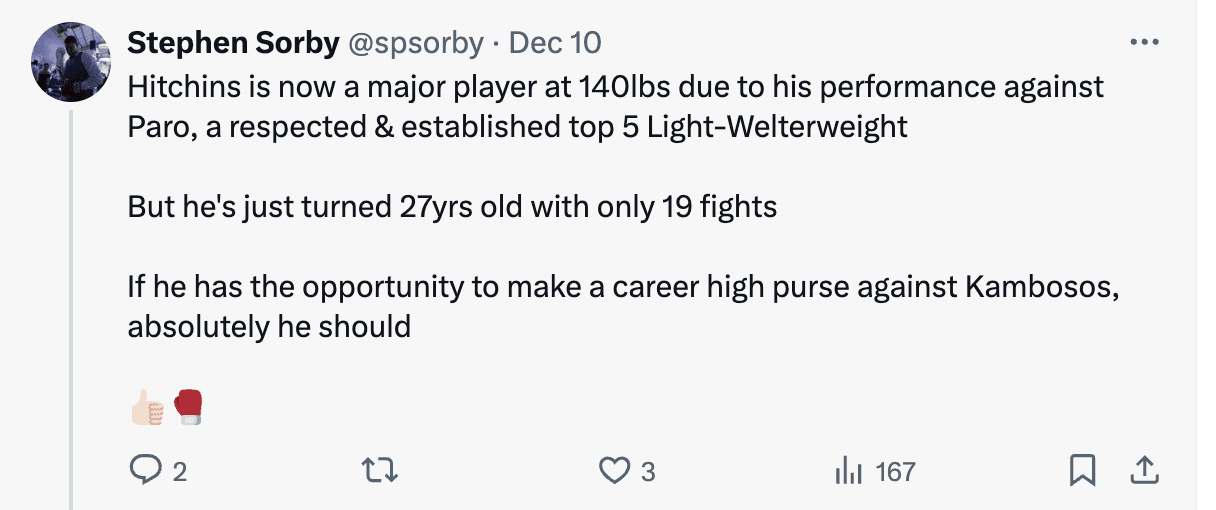Click the thumbs up emoji
This screenshot has height=510, width=1216.
point(147,407)
